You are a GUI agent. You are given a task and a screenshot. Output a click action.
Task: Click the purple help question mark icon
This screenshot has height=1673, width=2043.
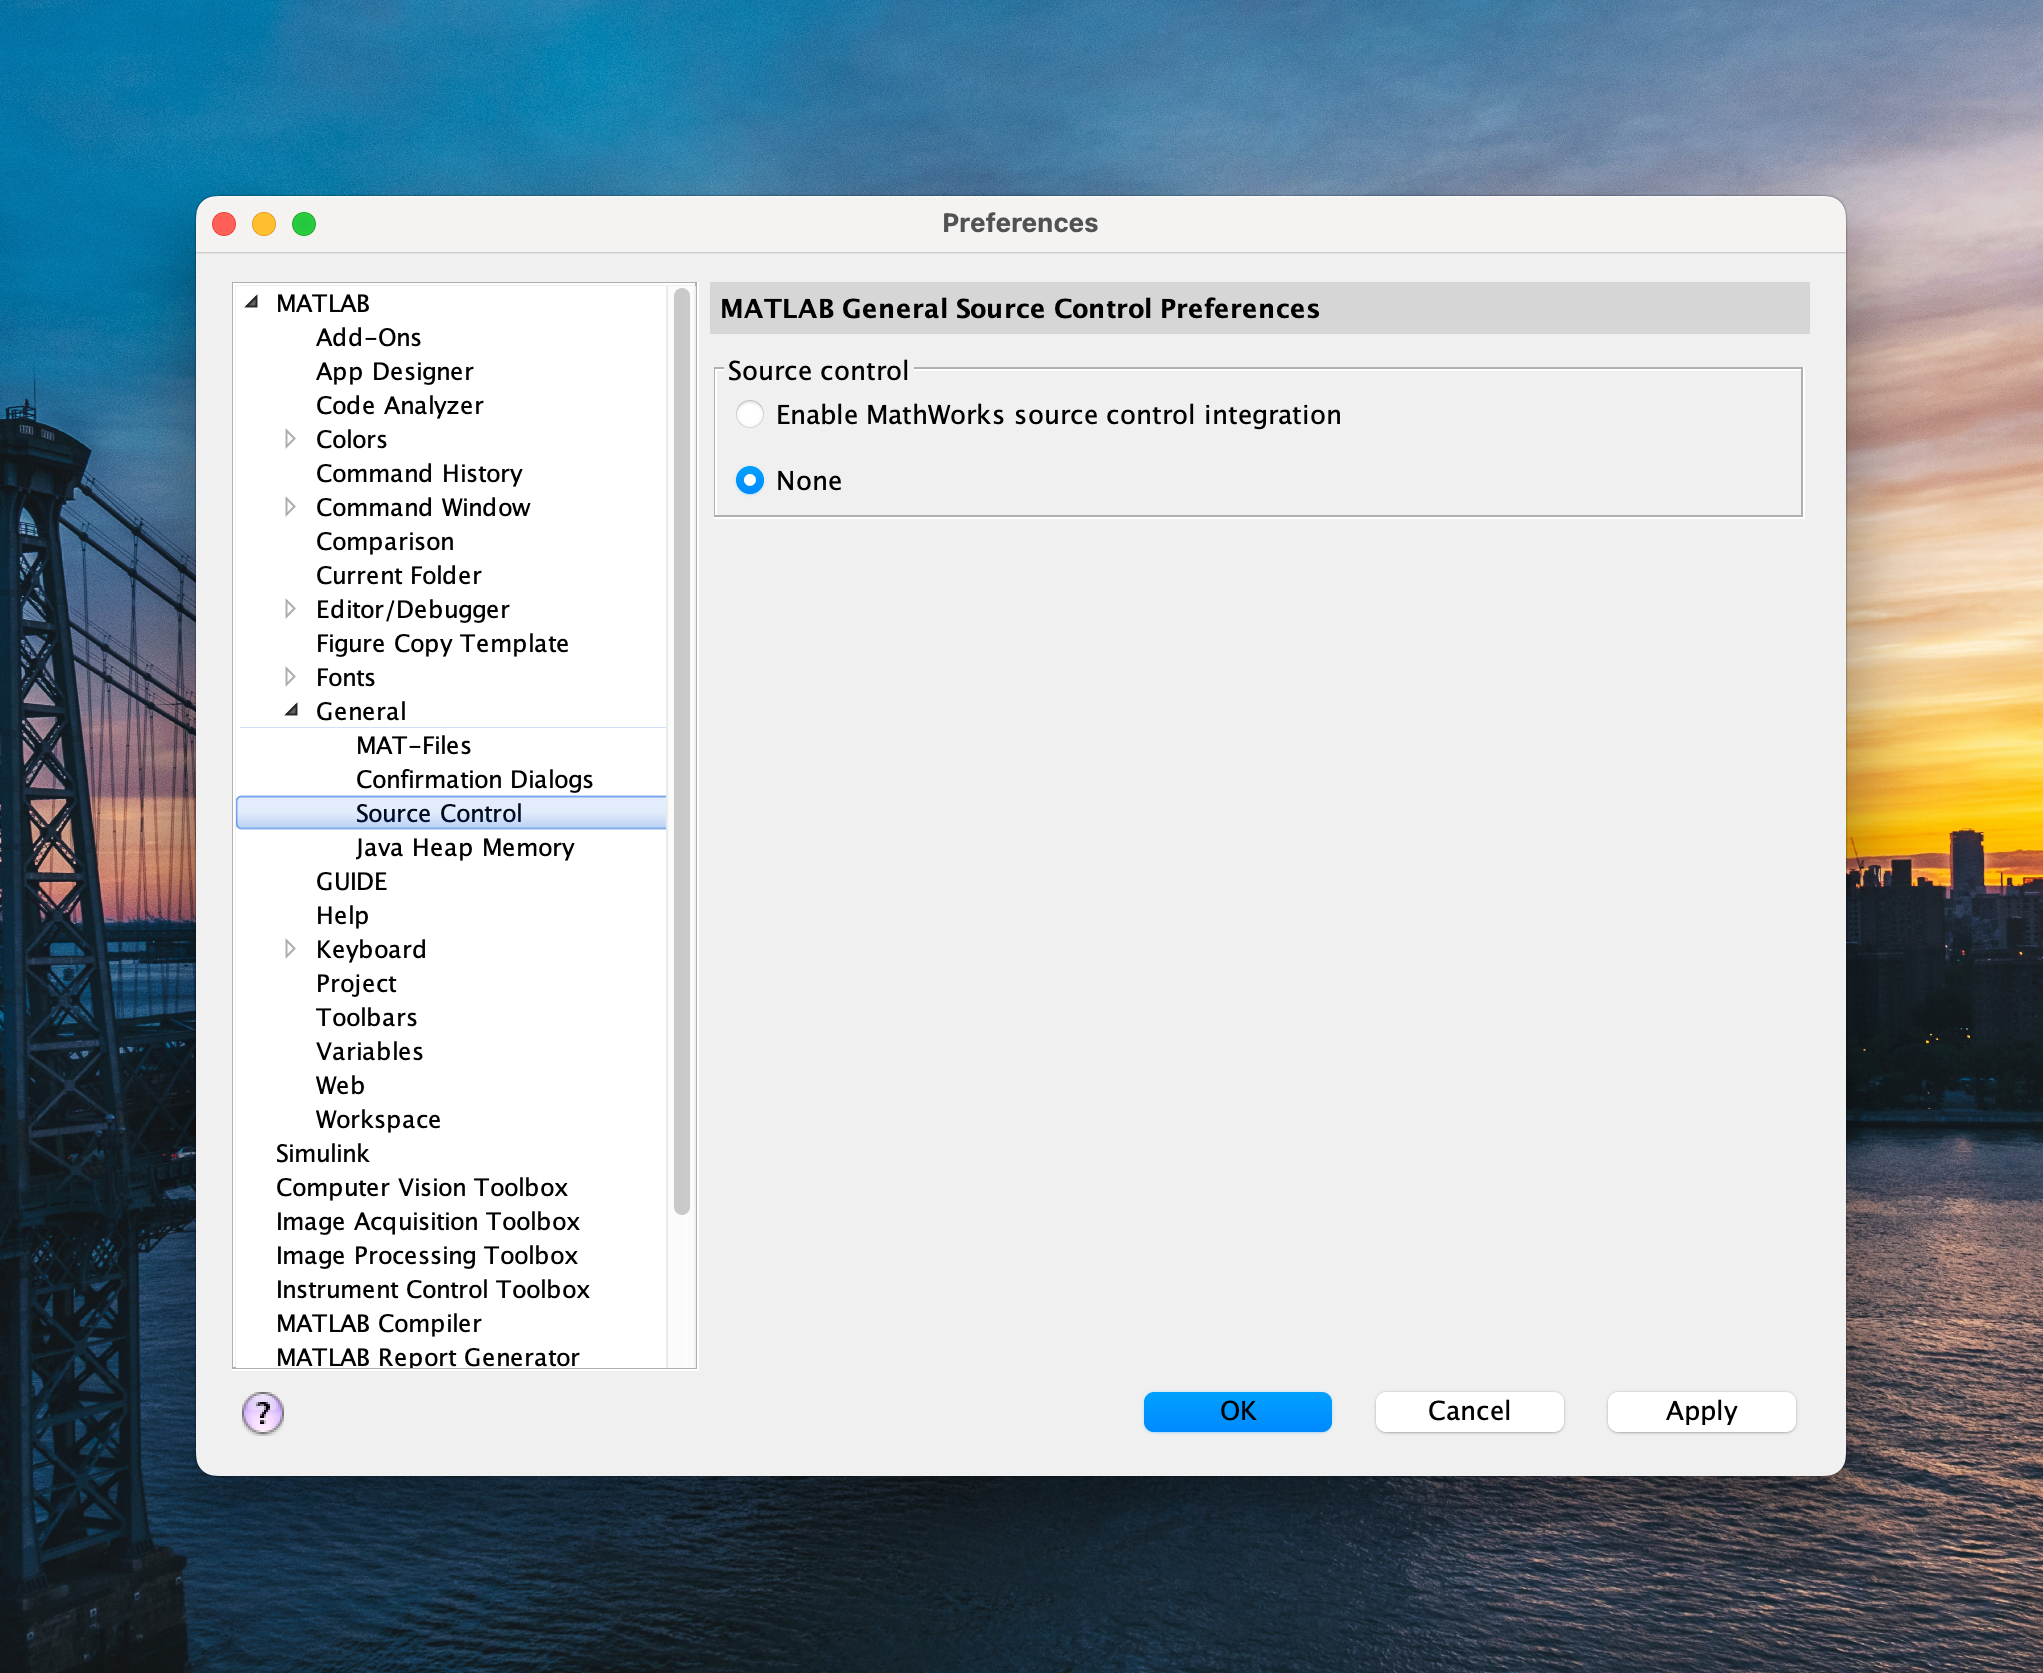263,1412
